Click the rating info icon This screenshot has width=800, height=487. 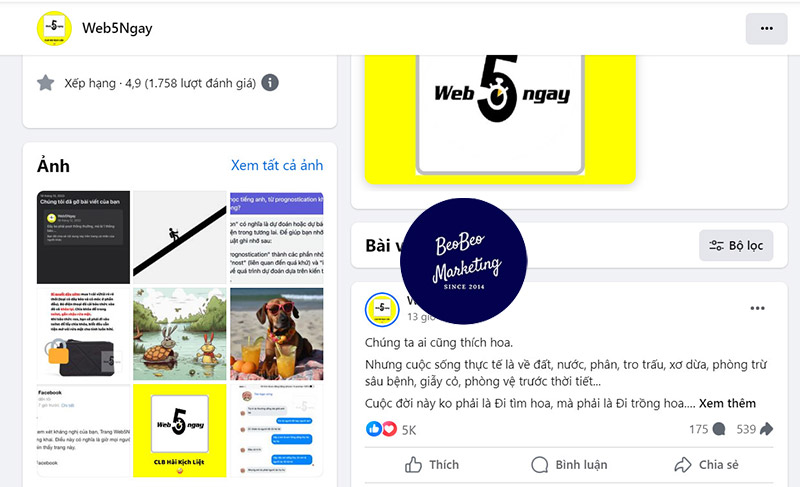tap(270, 83)
